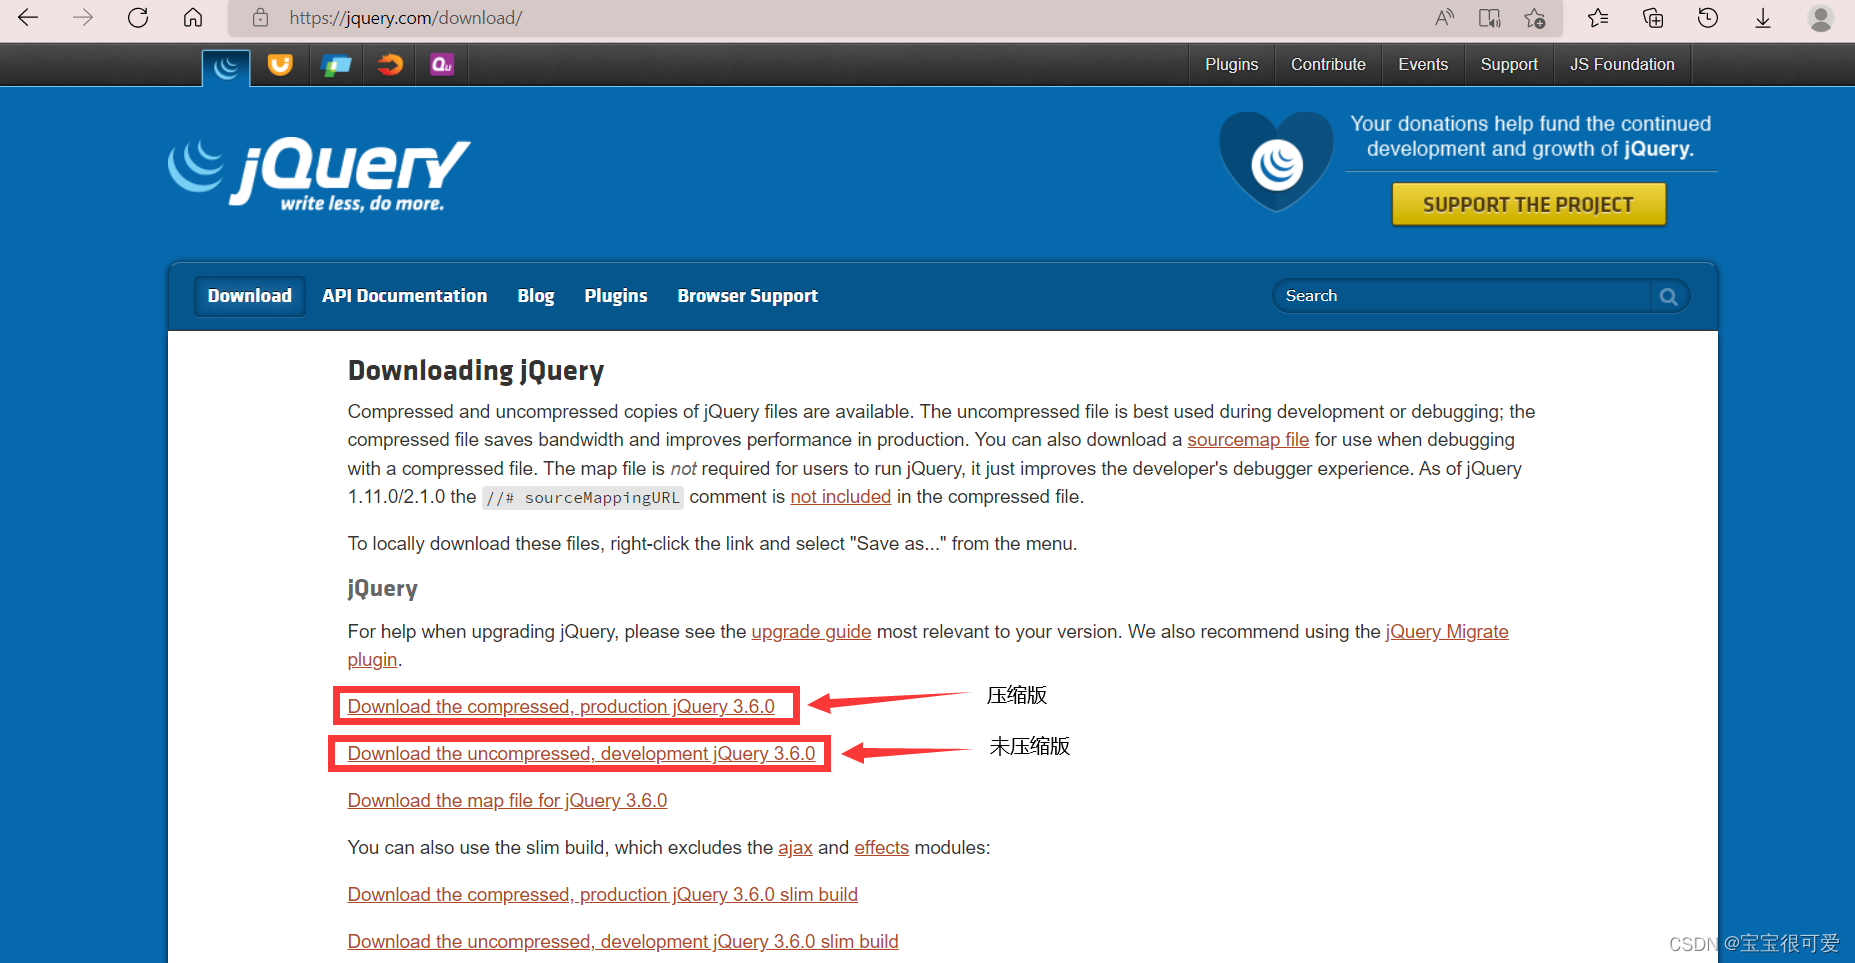Open Events in the top bar
This screenshot has height=963, width=1855.
[x=1423, y=64]
